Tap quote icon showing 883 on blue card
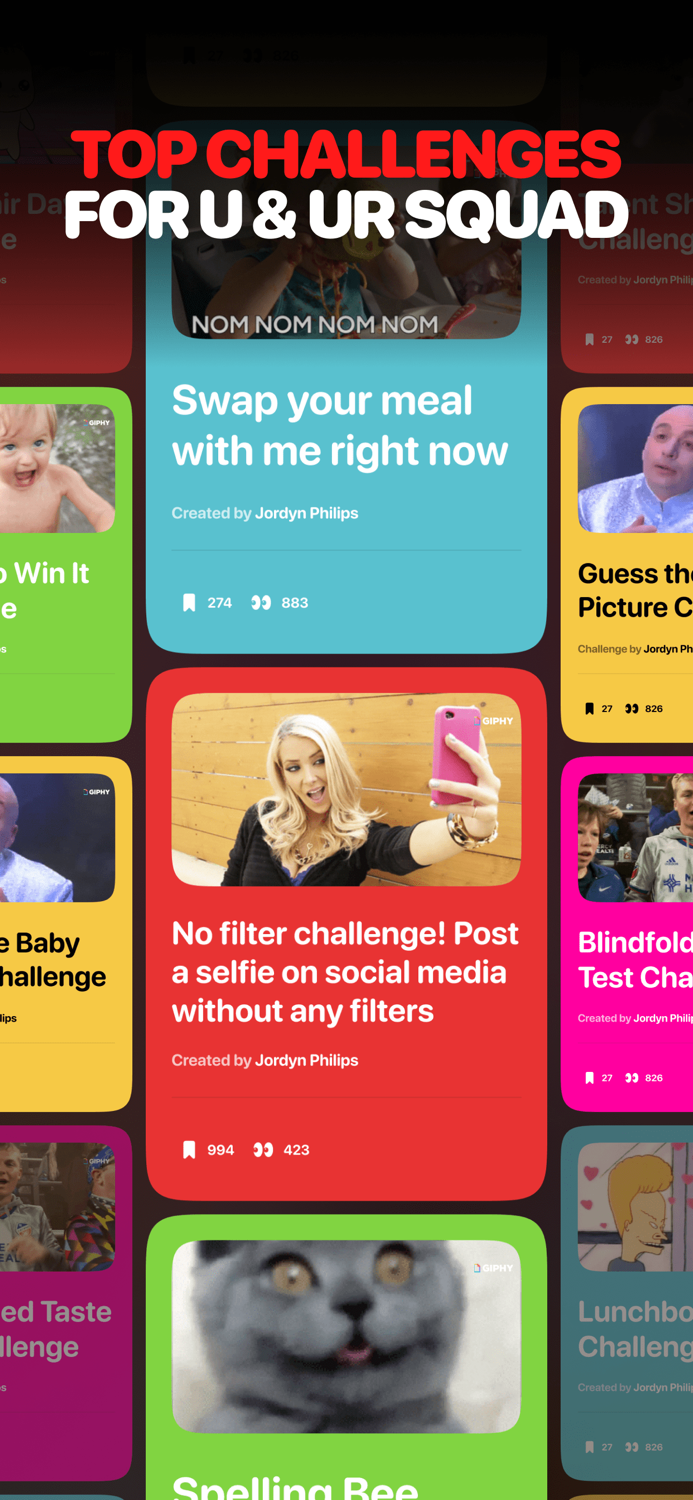 (261, 603)
